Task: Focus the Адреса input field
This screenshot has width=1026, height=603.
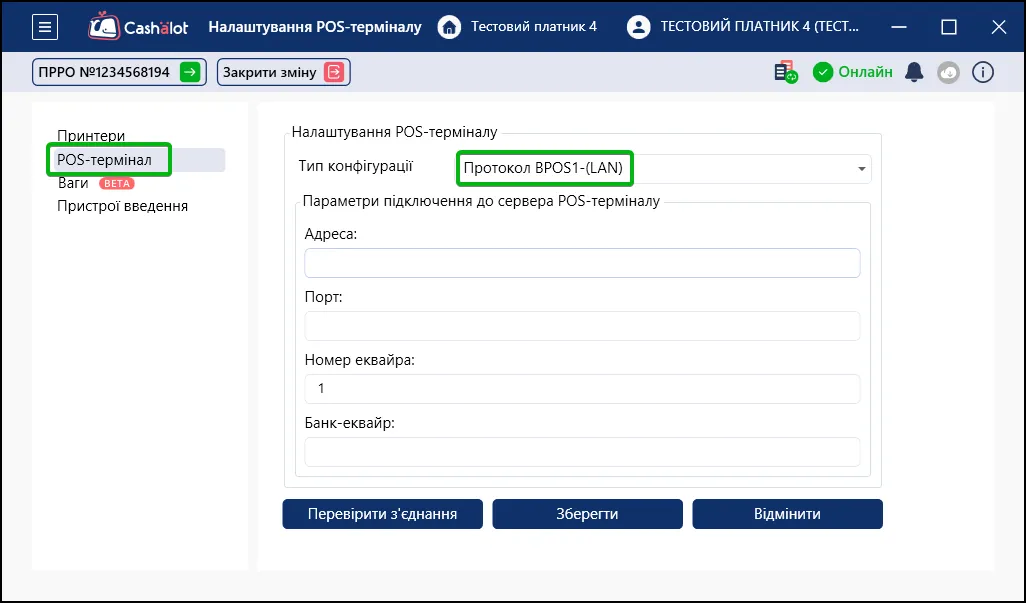Action: click(582, 263)
